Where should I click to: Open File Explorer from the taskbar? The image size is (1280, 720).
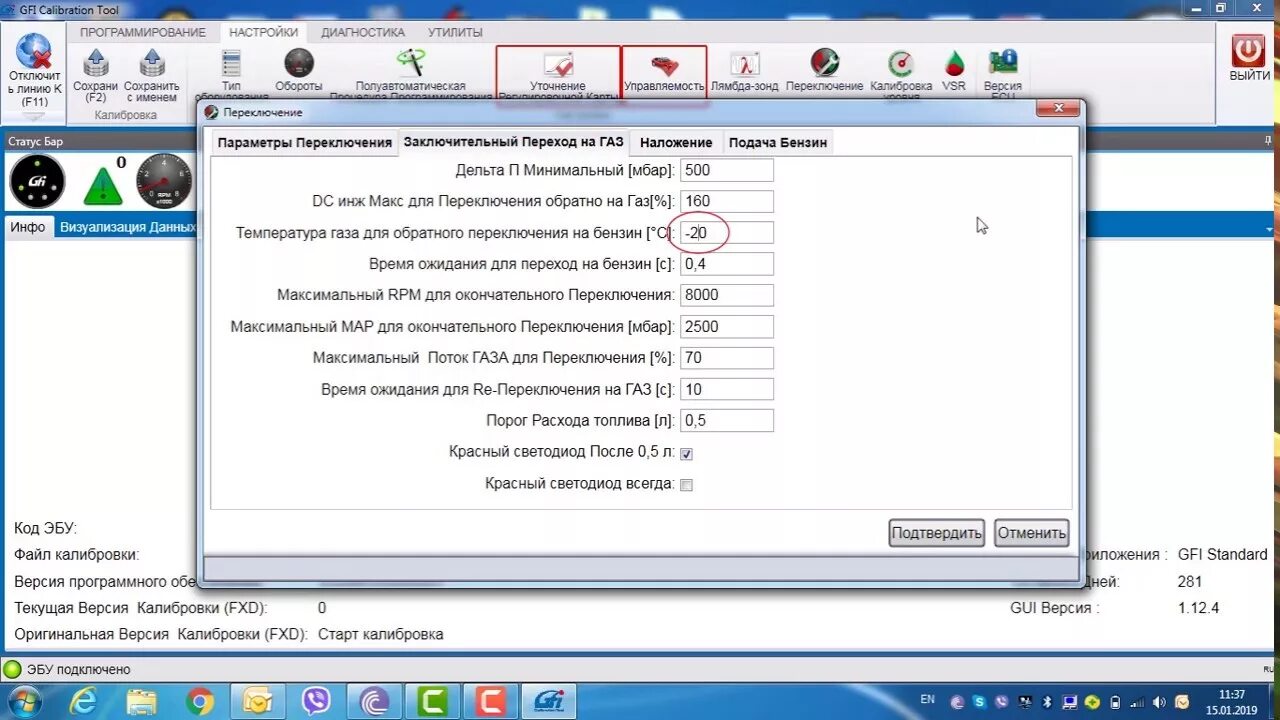point(141,702)
